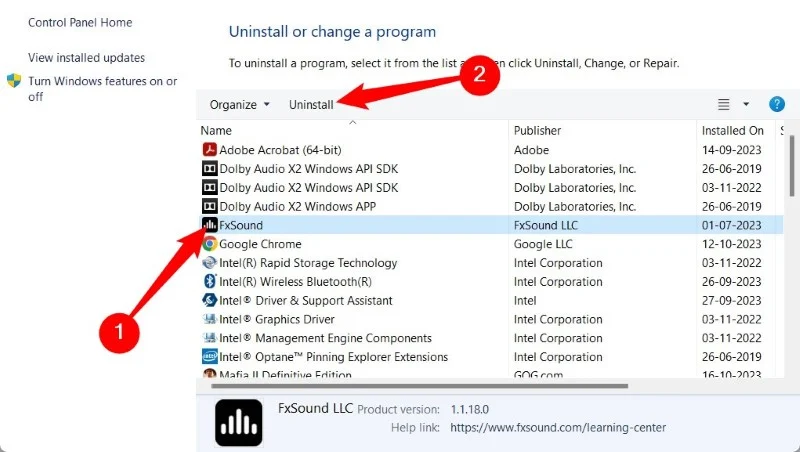Click Intel Optane Pinning Explorer Extensions icon
Viewport: 800px width, 452px height.
click(210, 357)
